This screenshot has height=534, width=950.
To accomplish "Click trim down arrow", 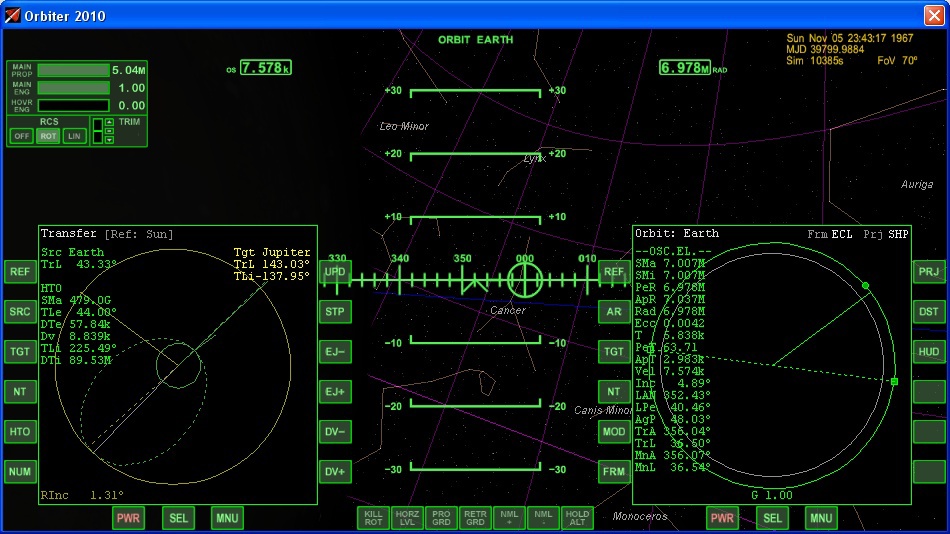I will click(x=109, y=140).
